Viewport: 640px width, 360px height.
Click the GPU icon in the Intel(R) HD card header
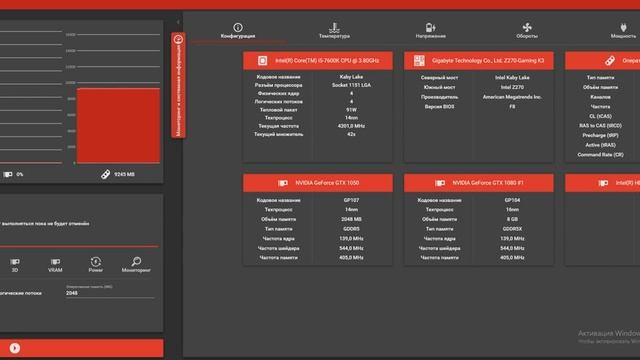[x=603, y=183]
